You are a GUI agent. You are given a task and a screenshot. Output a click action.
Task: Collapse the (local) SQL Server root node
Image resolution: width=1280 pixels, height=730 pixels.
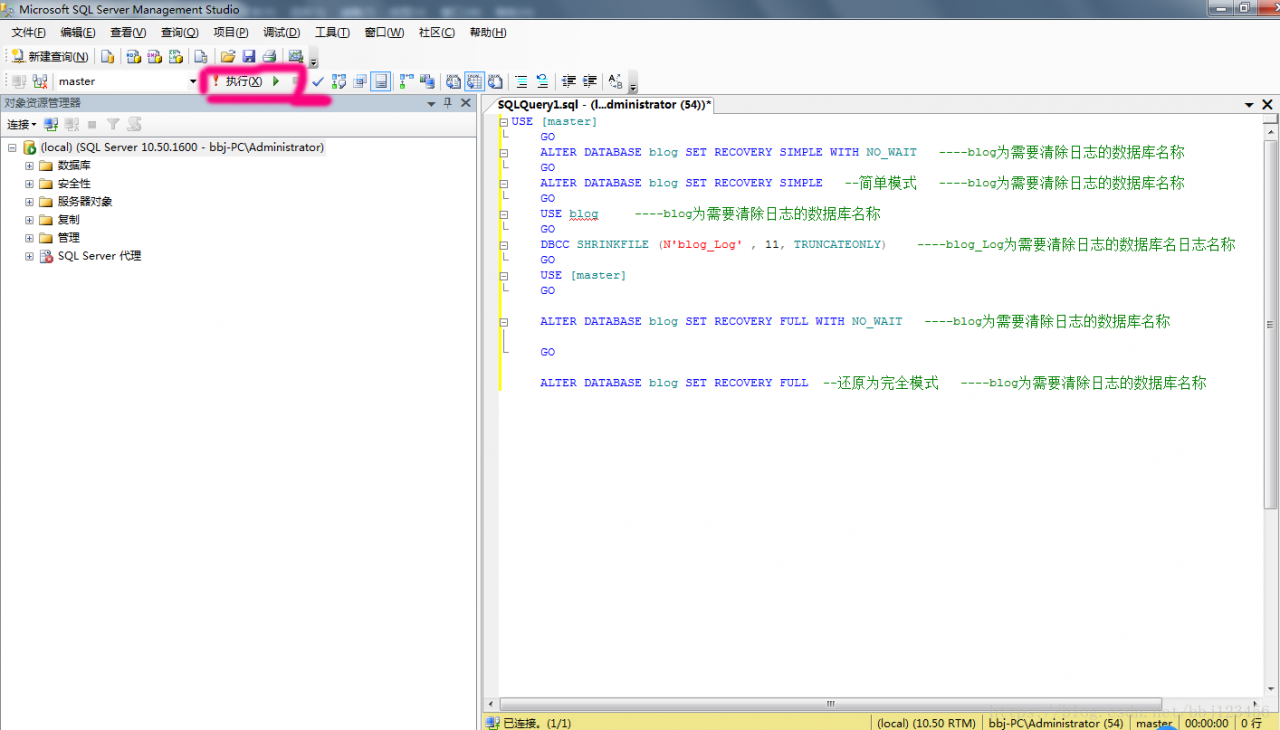12,147
